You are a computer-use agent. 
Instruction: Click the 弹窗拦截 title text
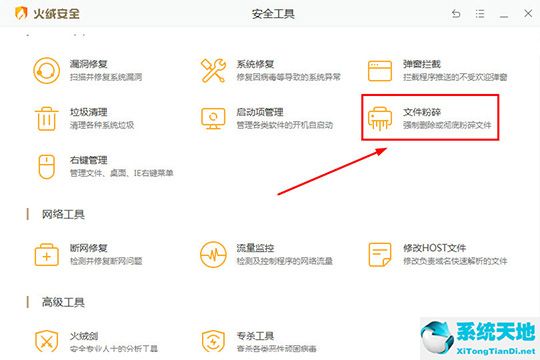click(x=422, y=64)
